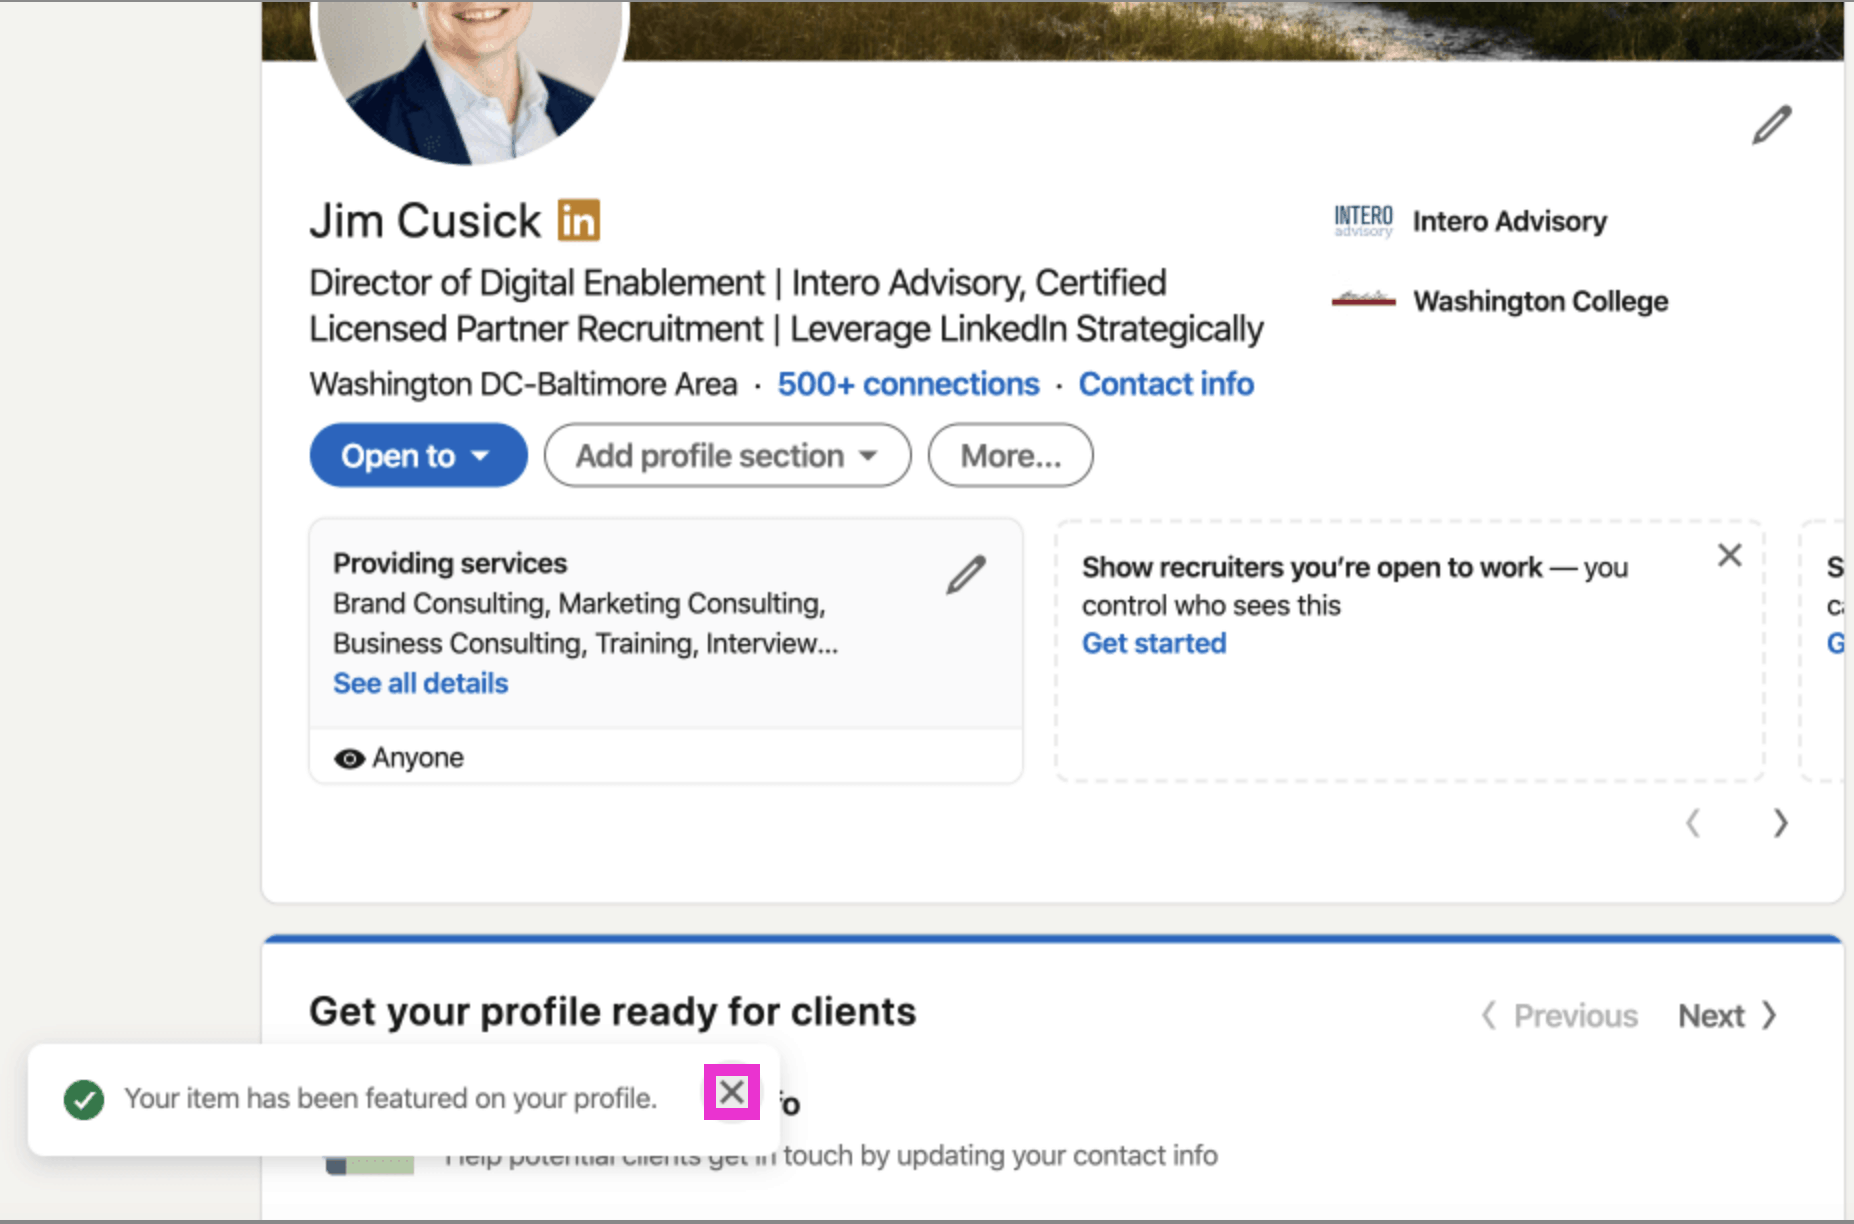This screenshot has height=1224, width=1854.
Task: Open Intero Advisory company link
Action: pyautogui.click(x=1509, y=221)
